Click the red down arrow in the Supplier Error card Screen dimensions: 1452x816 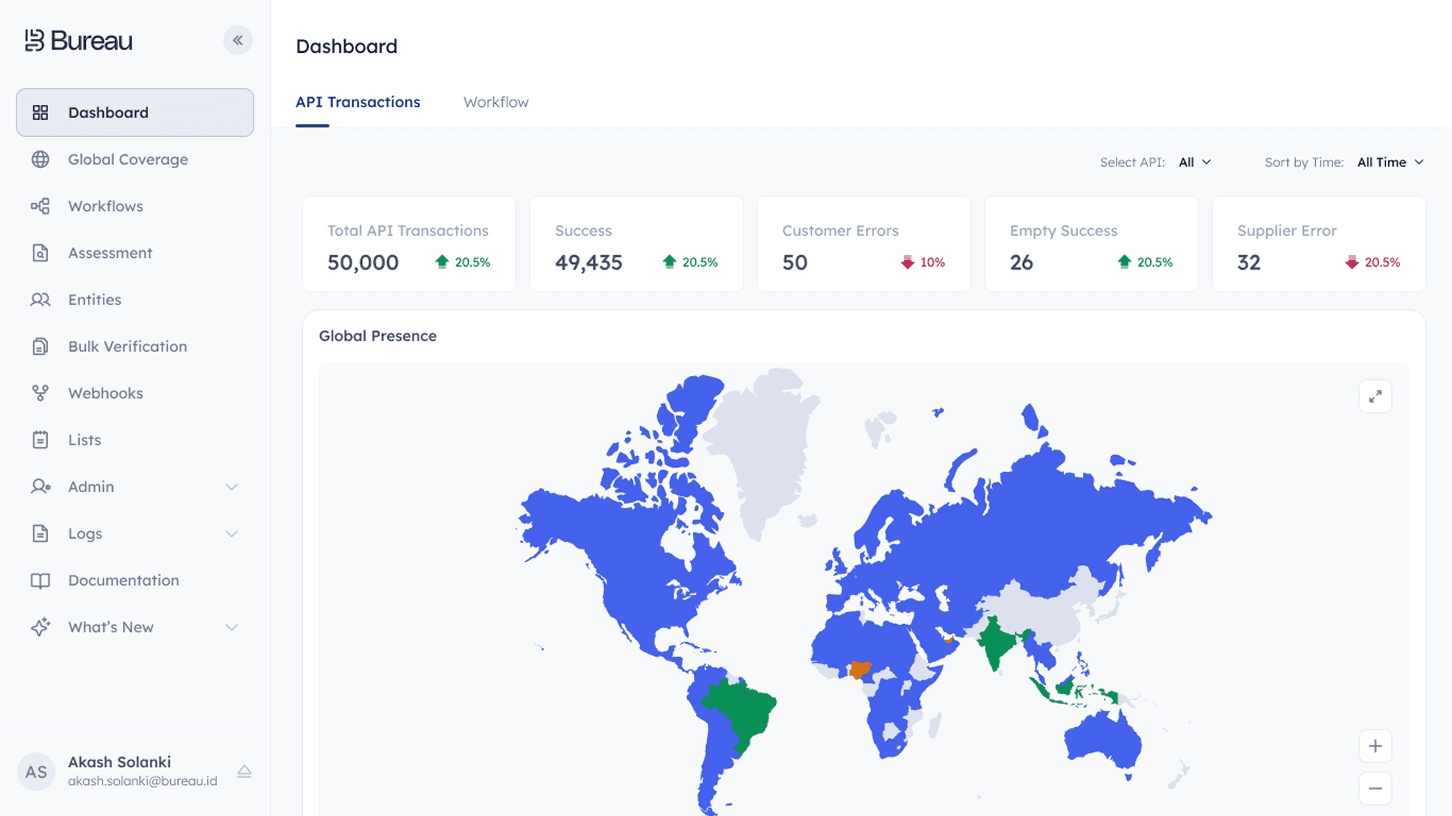click(1352, 262)
